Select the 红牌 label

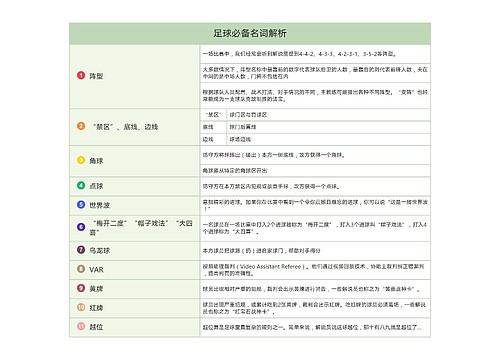coord(96,308)
